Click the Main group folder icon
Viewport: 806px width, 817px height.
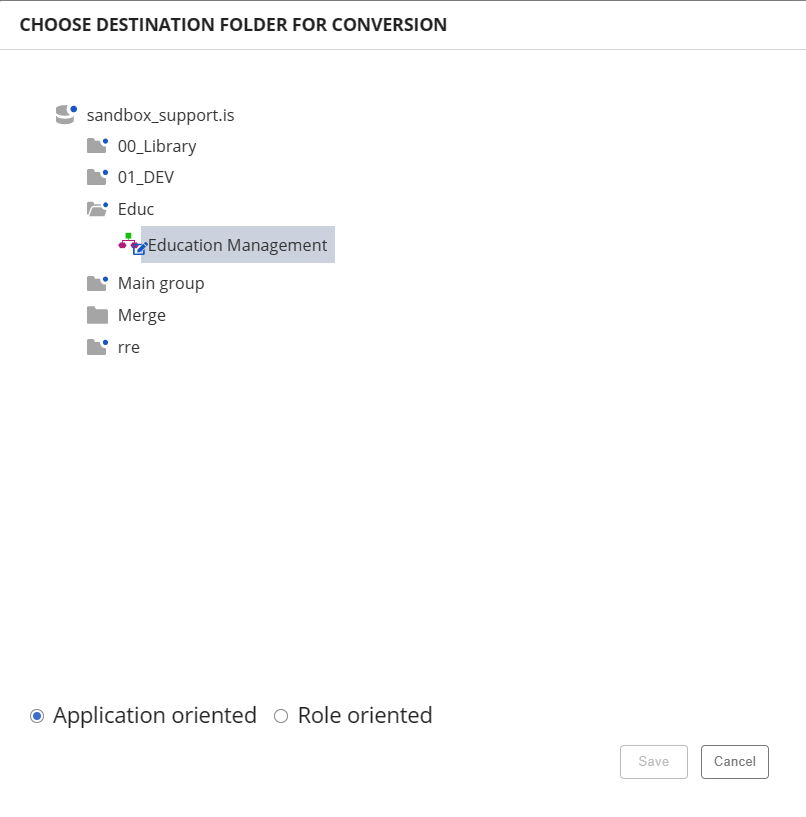pos(96,283)
